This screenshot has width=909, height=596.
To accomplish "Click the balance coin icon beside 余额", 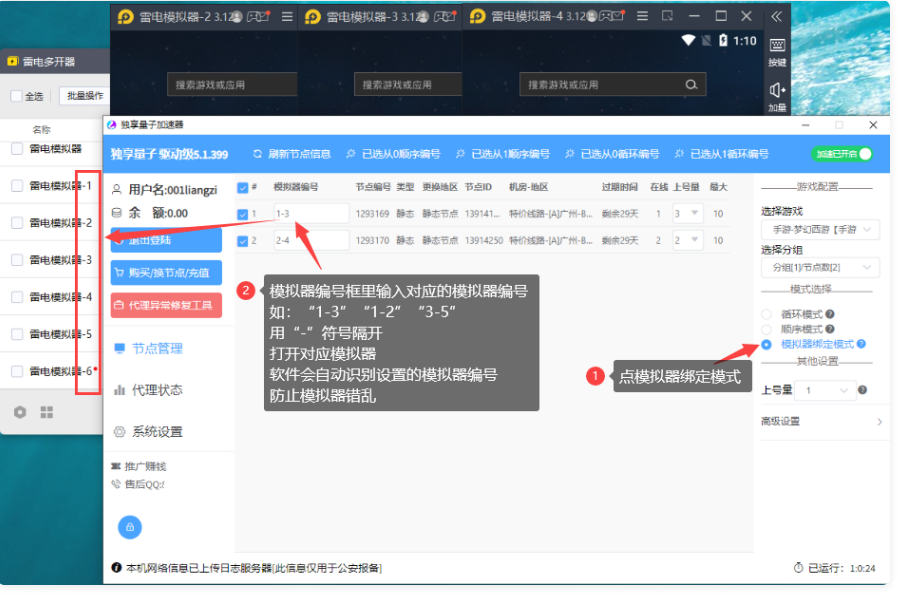I will tap(117, 213).
